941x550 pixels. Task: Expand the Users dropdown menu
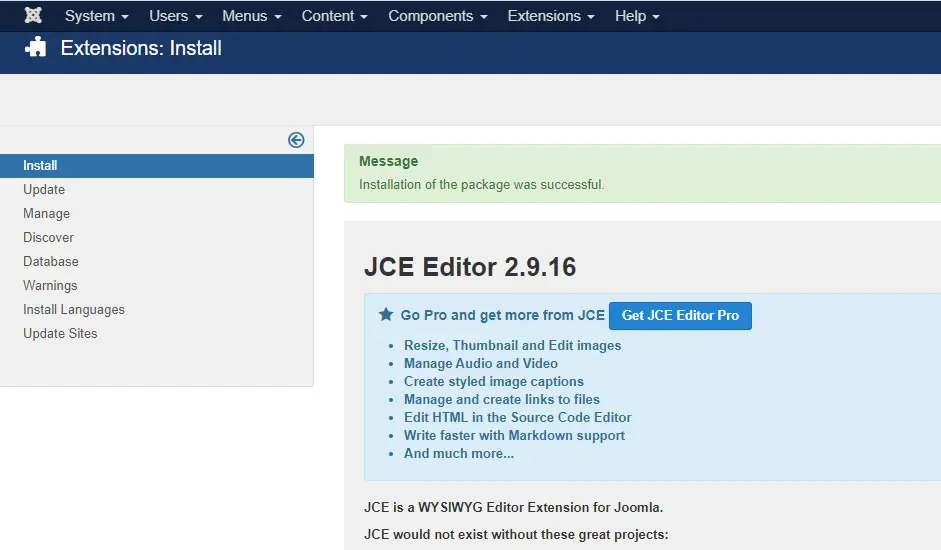[x=175, y=16]
